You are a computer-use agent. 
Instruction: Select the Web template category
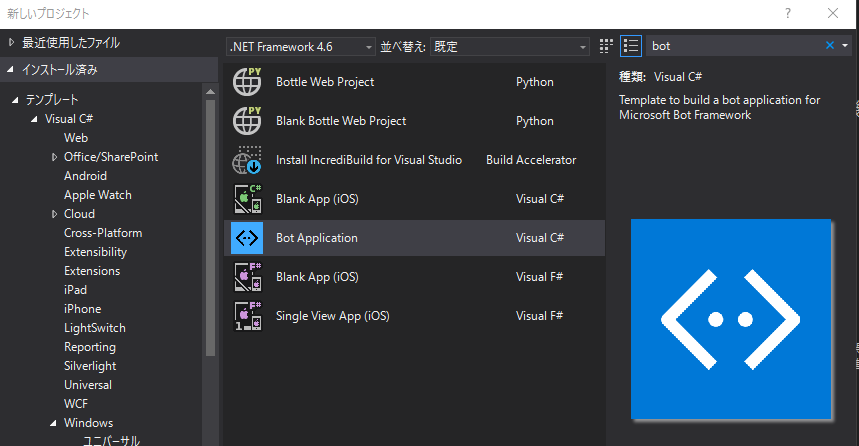pyautogui.click(x=76, y=138)
